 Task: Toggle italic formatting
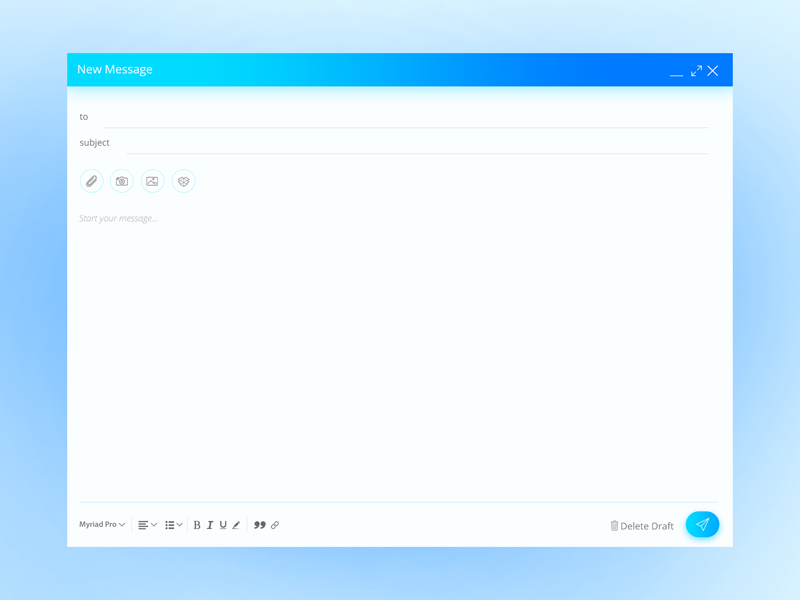[x=209, y=524]
